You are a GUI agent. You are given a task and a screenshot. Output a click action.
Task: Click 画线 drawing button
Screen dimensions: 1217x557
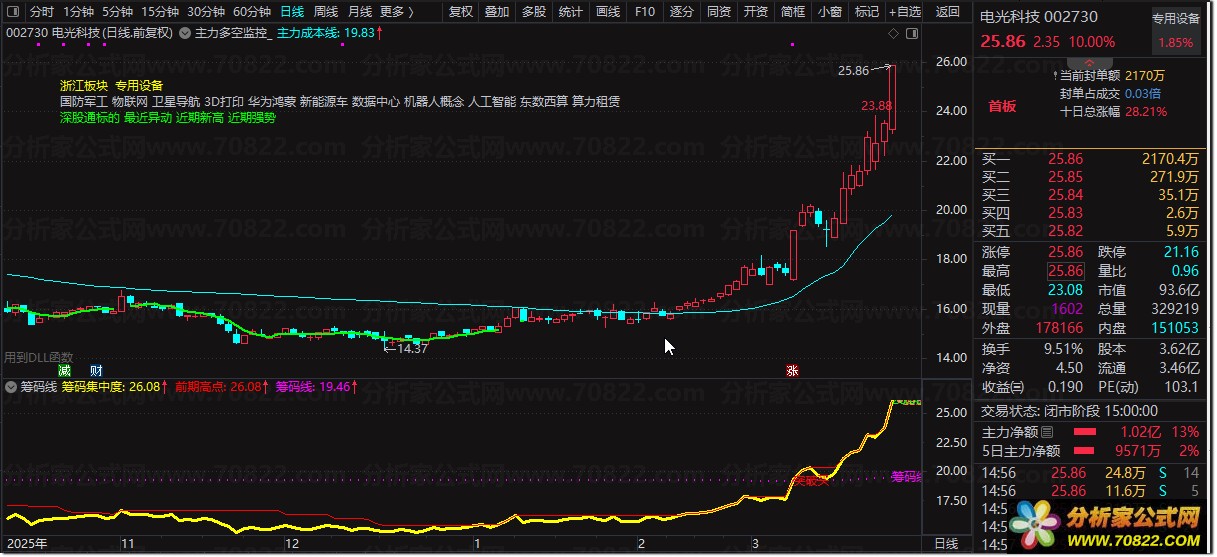pyautogui.click(x=607, y=12)
